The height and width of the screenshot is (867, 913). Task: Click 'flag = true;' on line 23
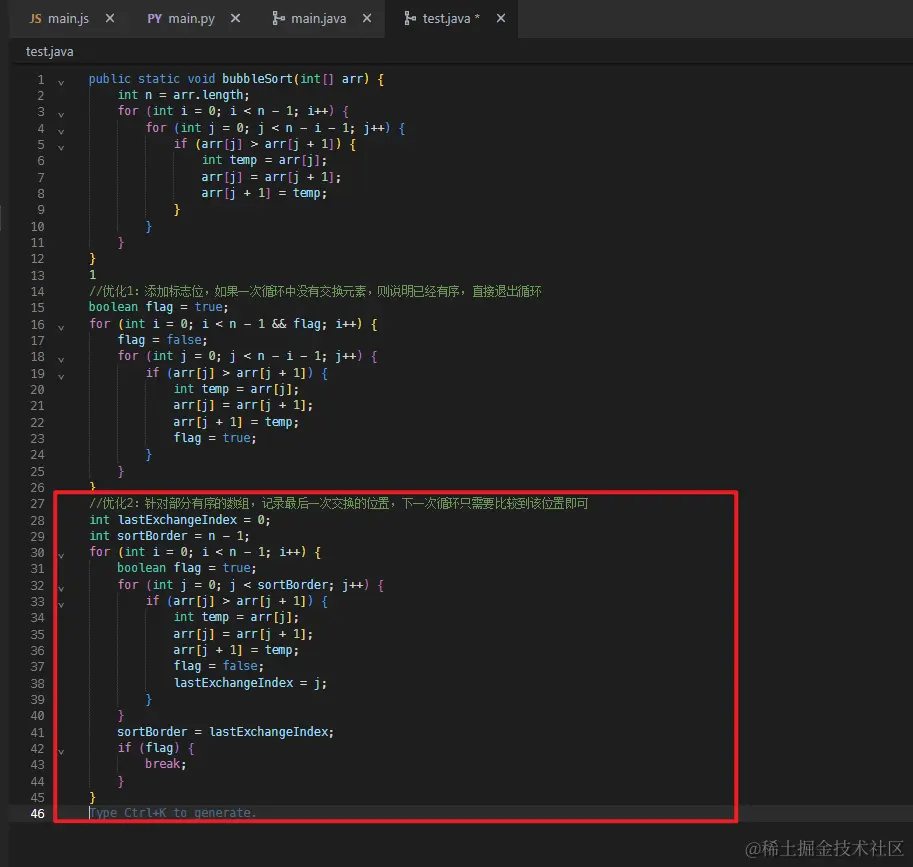[215, 438]
